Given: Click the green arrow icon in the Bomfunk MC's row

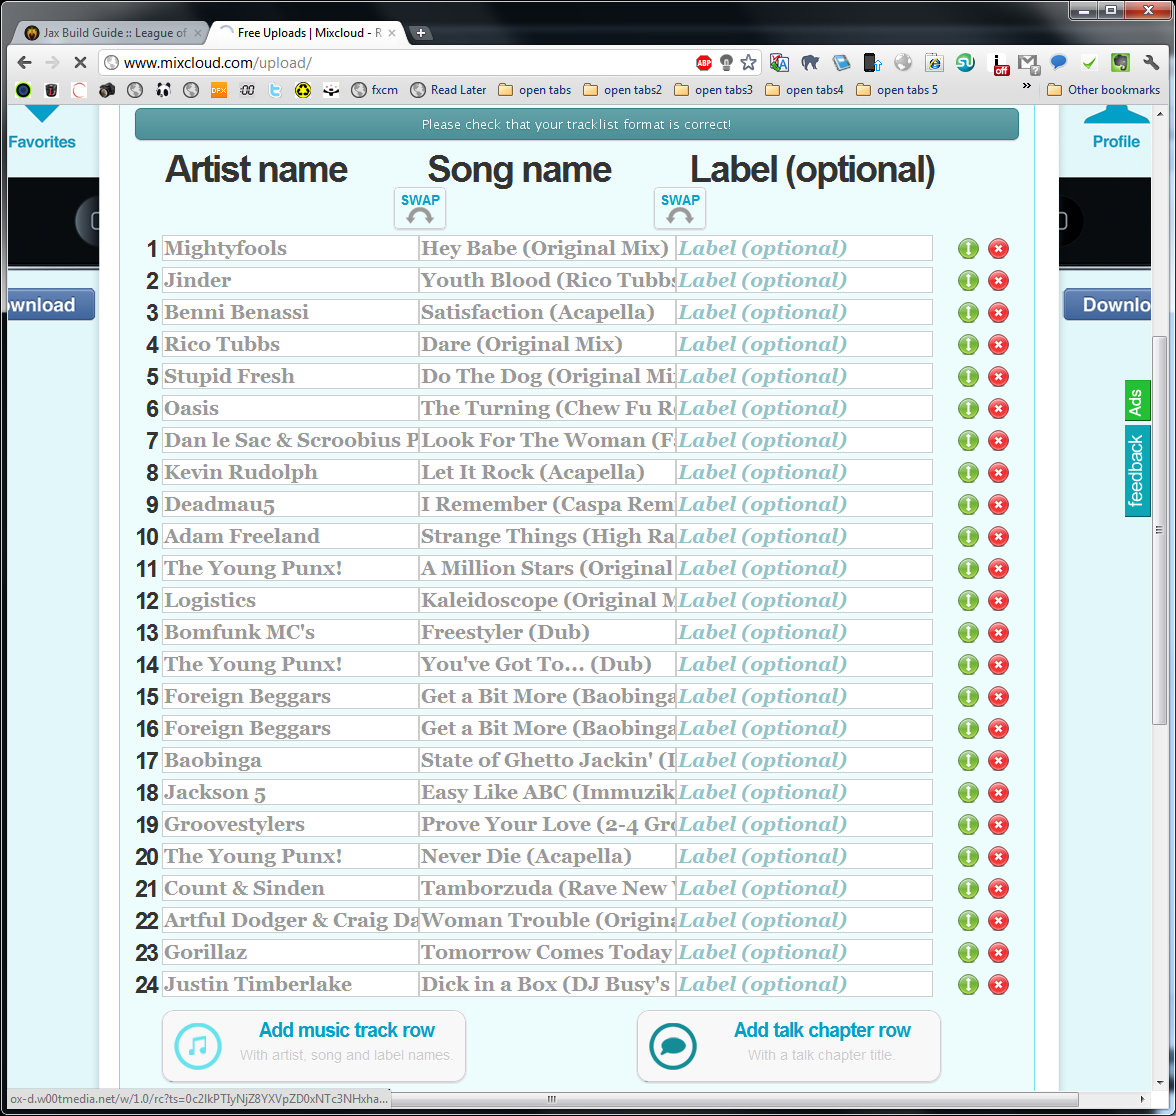Looking at the screenshot, I should 968,632.
